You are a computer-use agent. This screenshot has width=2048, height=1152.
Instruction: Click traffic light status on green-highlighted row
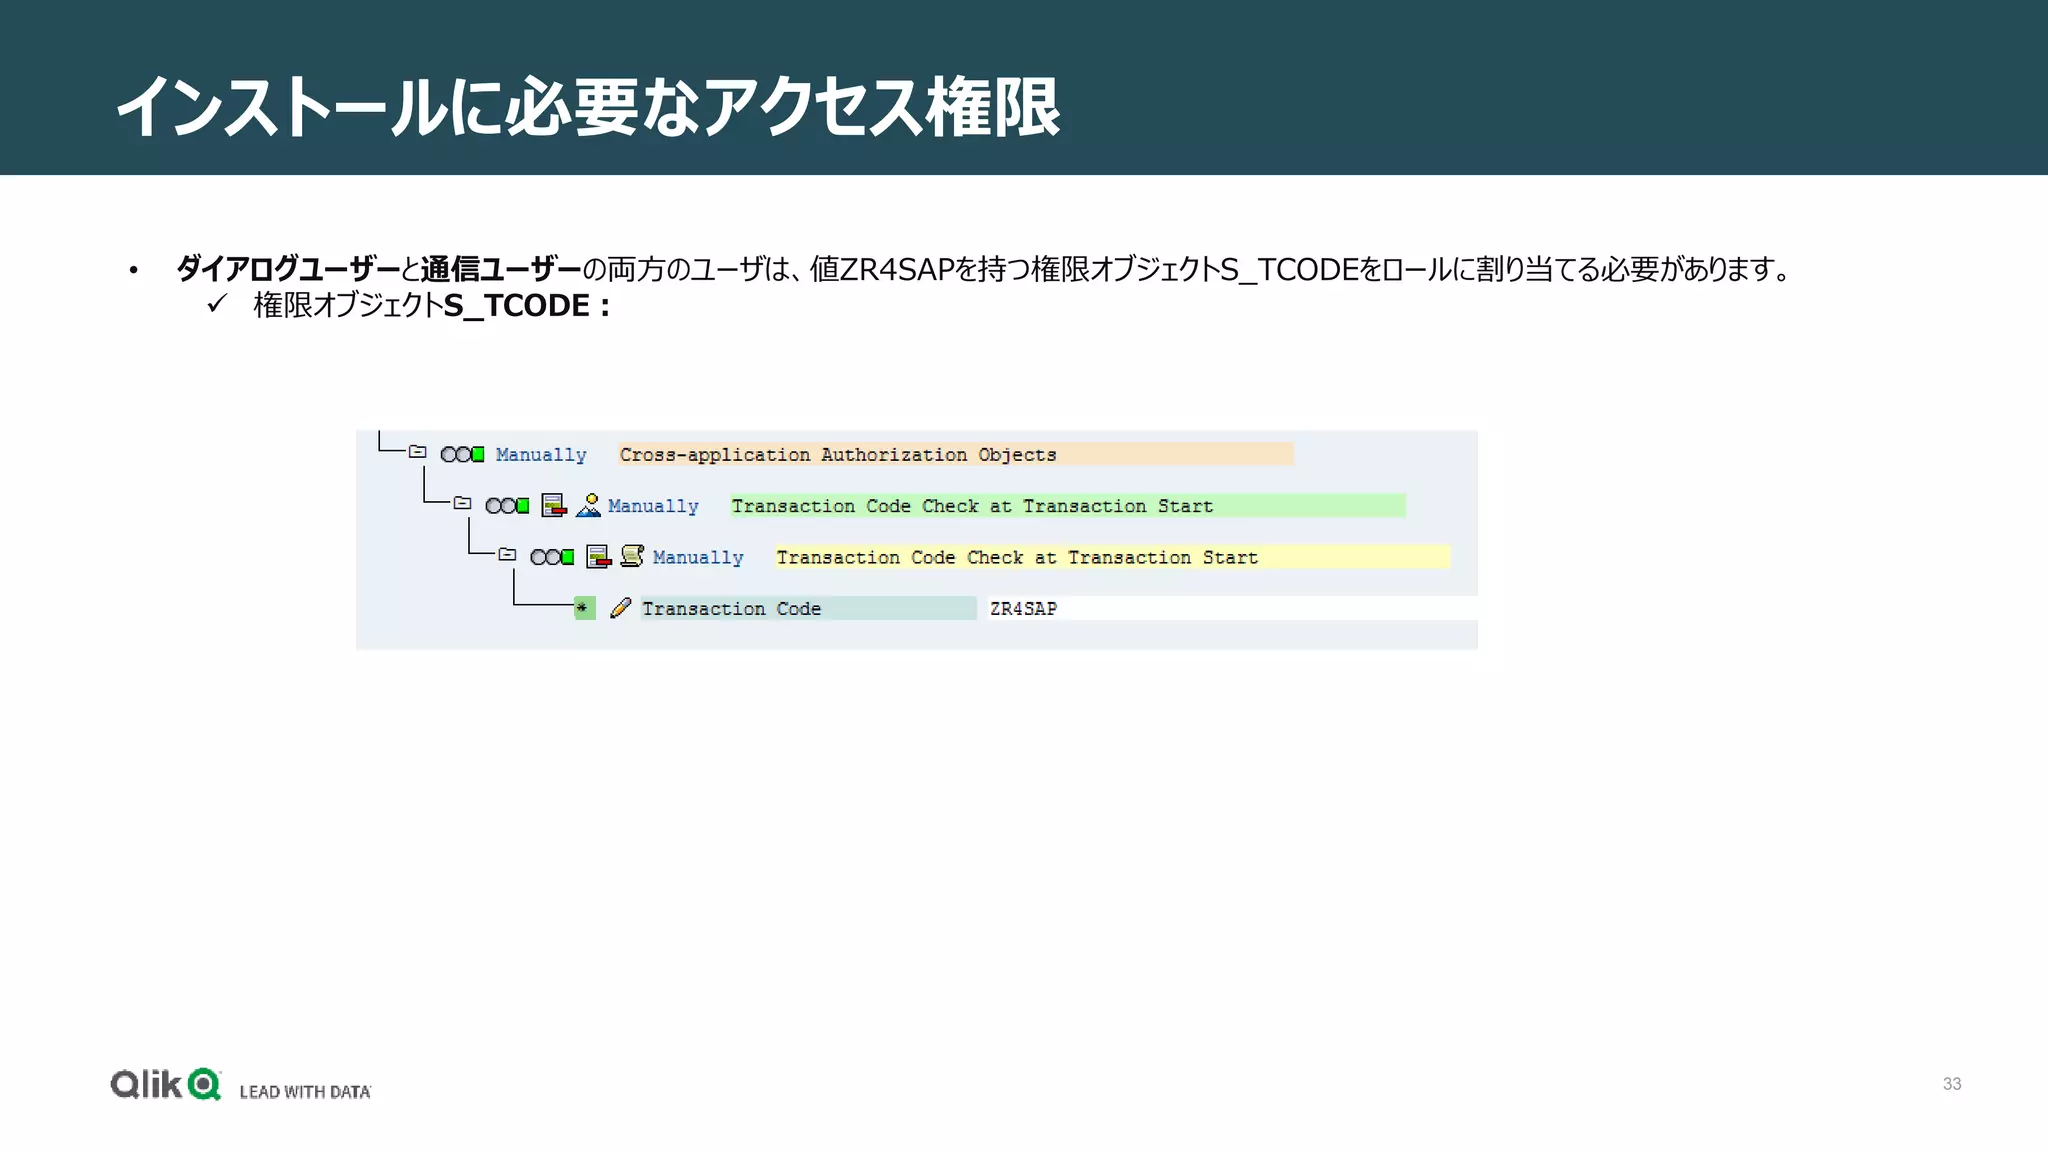click(x=508, y=506)
